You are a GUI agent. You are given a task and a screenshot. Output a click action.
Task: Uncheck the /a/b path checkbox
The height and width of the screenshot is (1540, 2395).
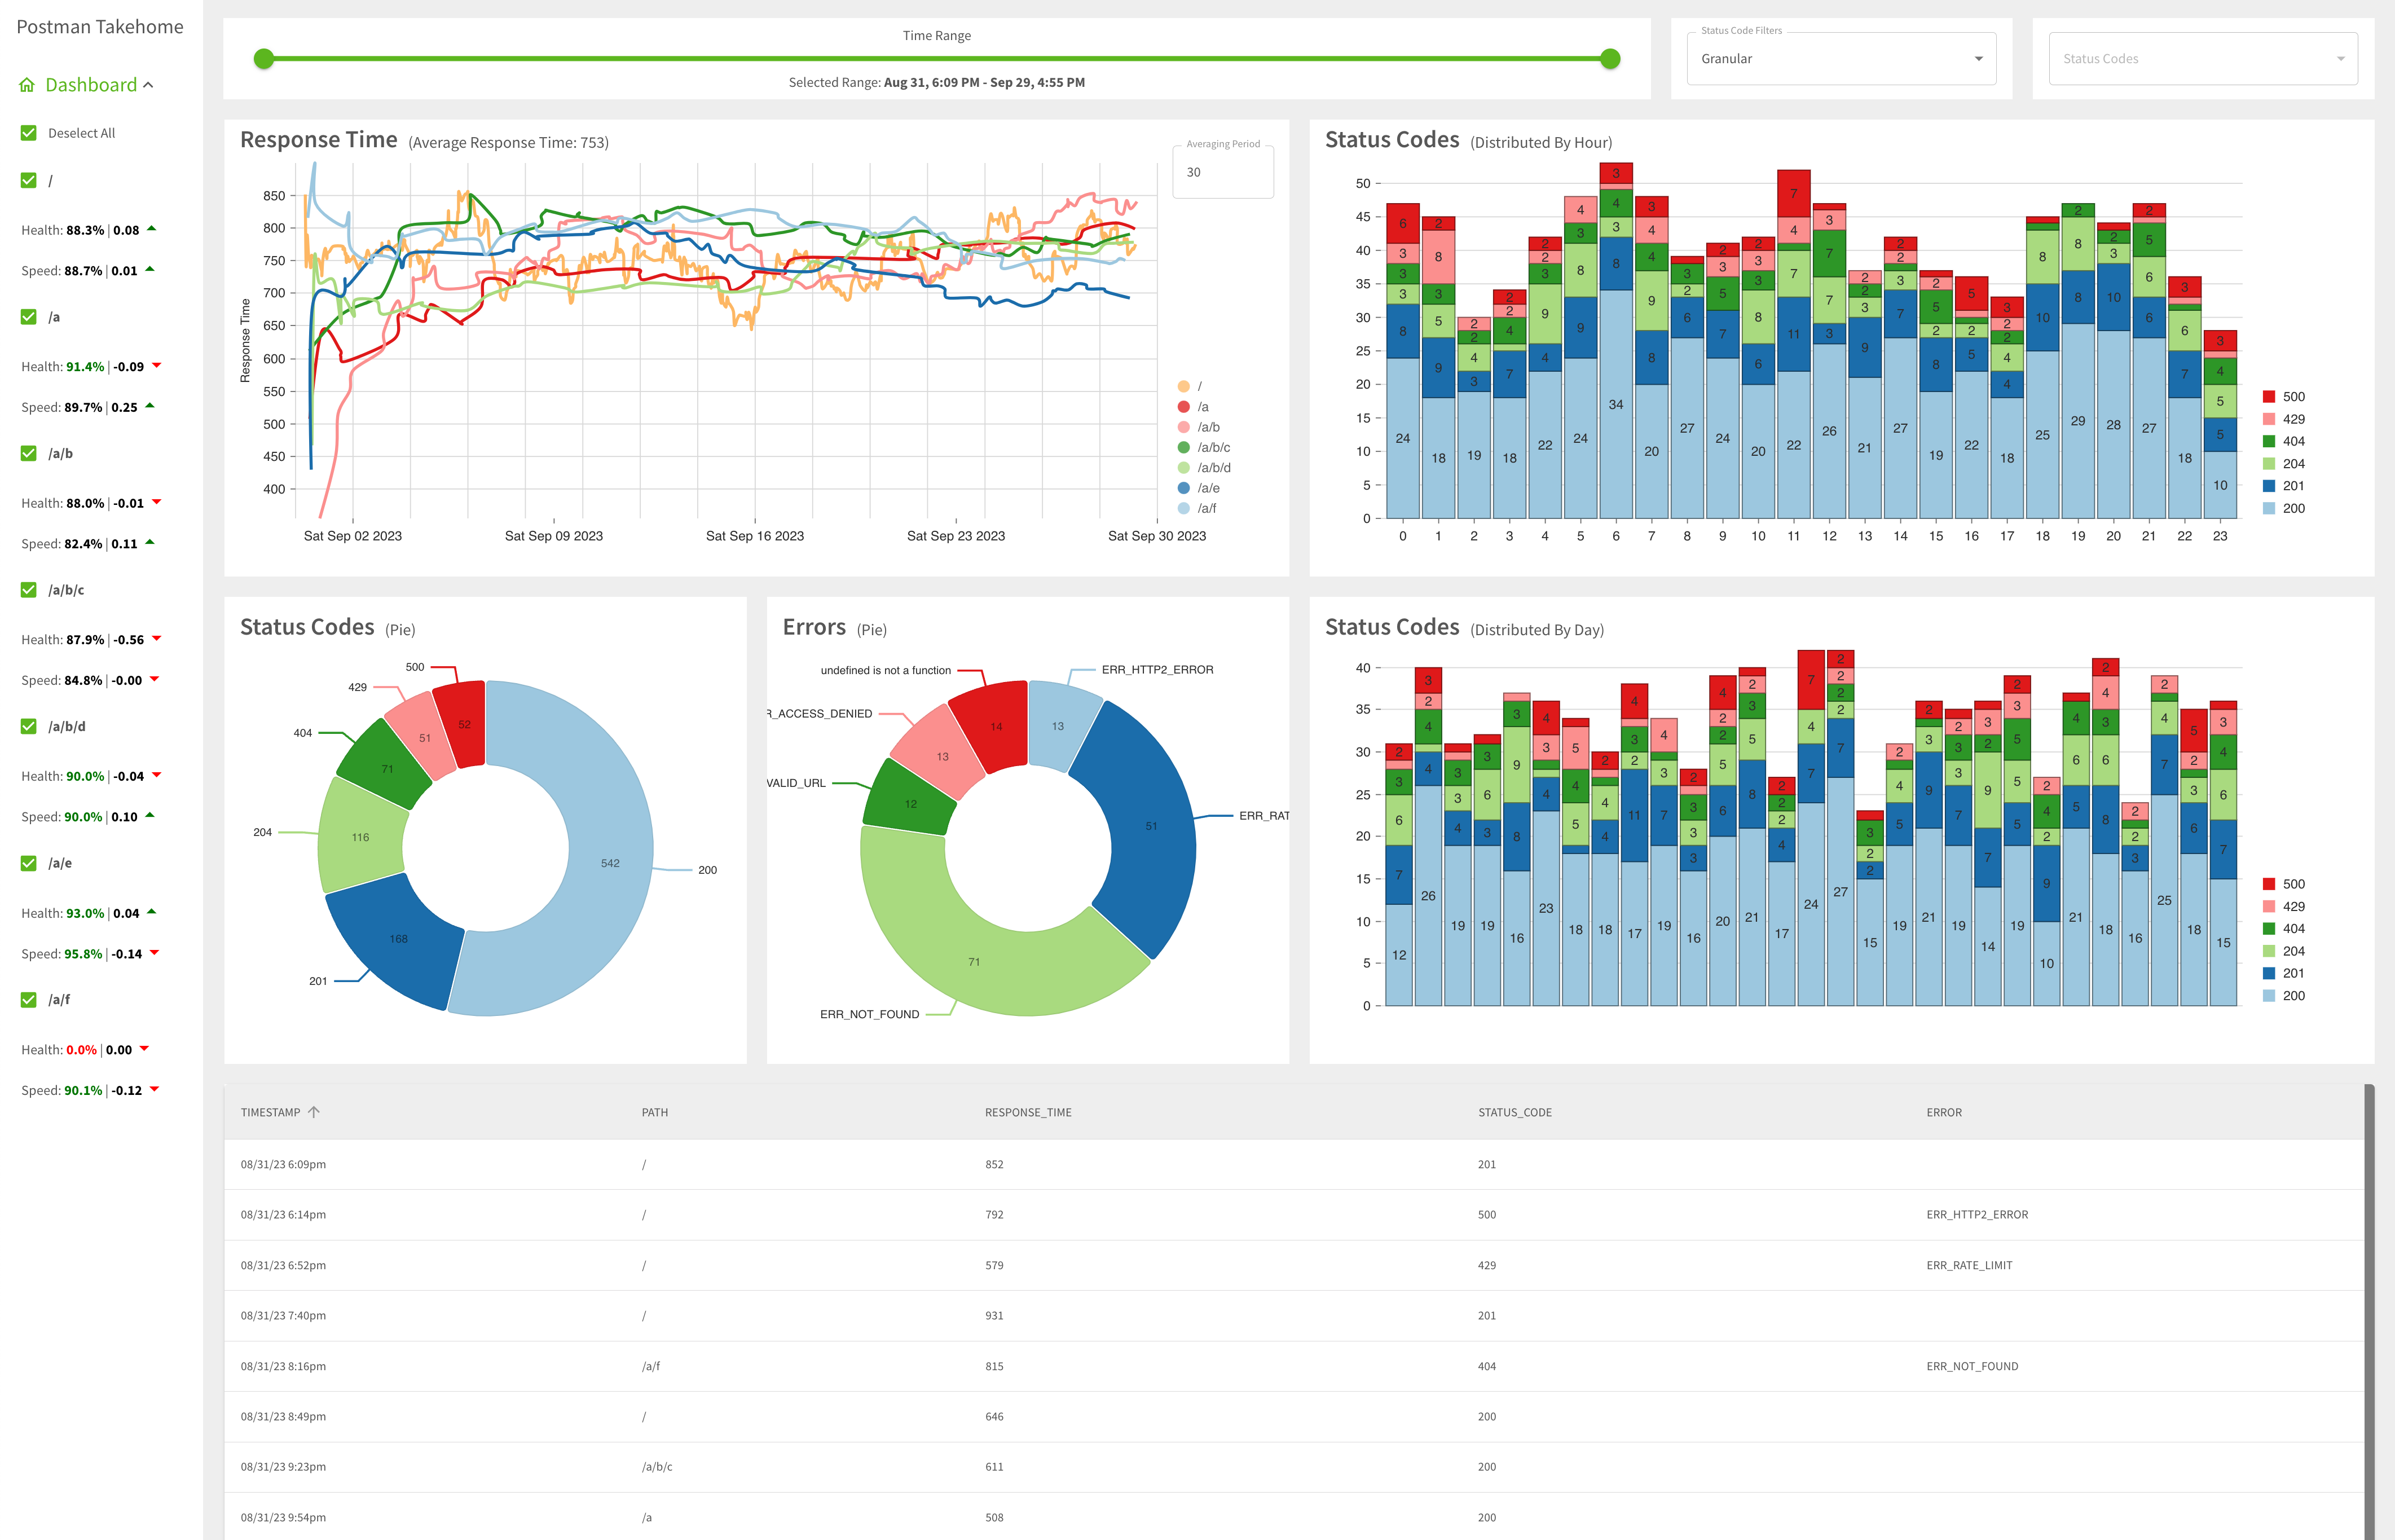tap(29, 453)
